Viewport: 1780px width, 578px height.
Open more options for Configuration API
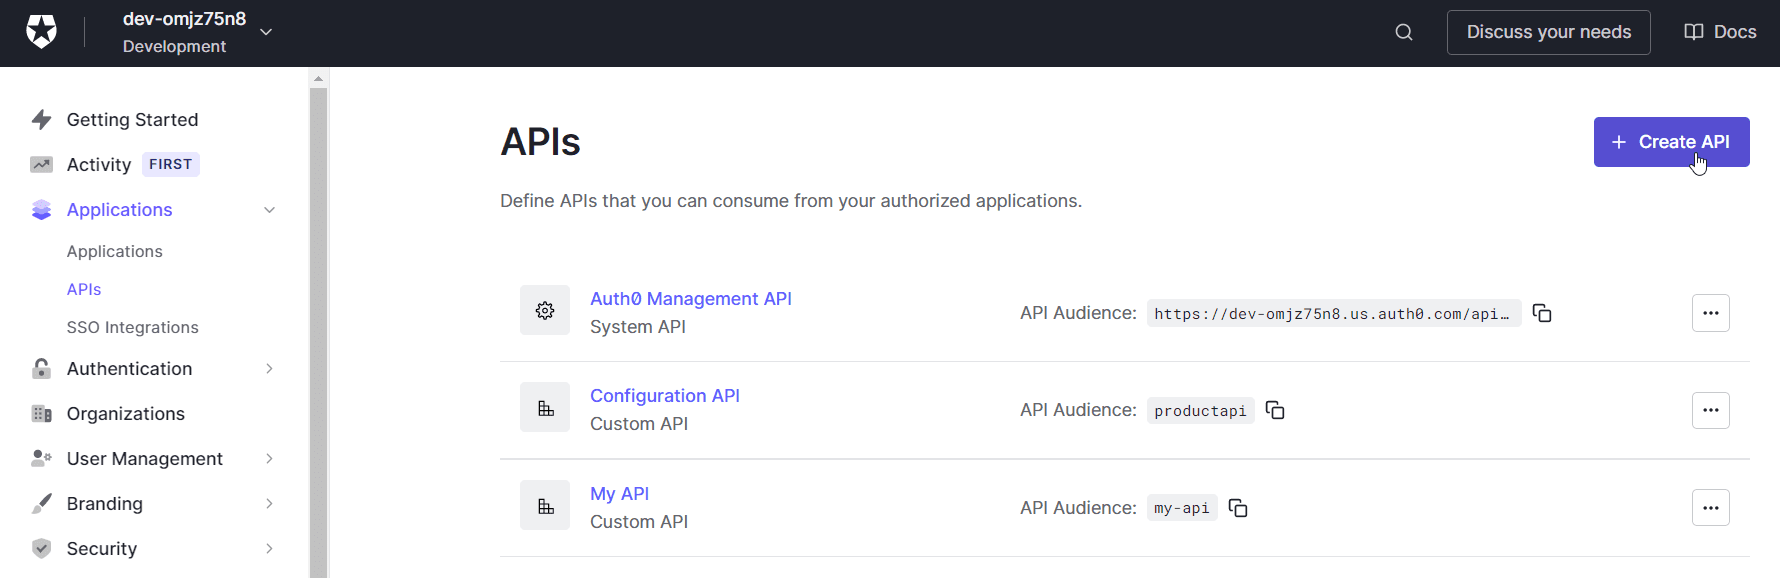click(1711, 410)
